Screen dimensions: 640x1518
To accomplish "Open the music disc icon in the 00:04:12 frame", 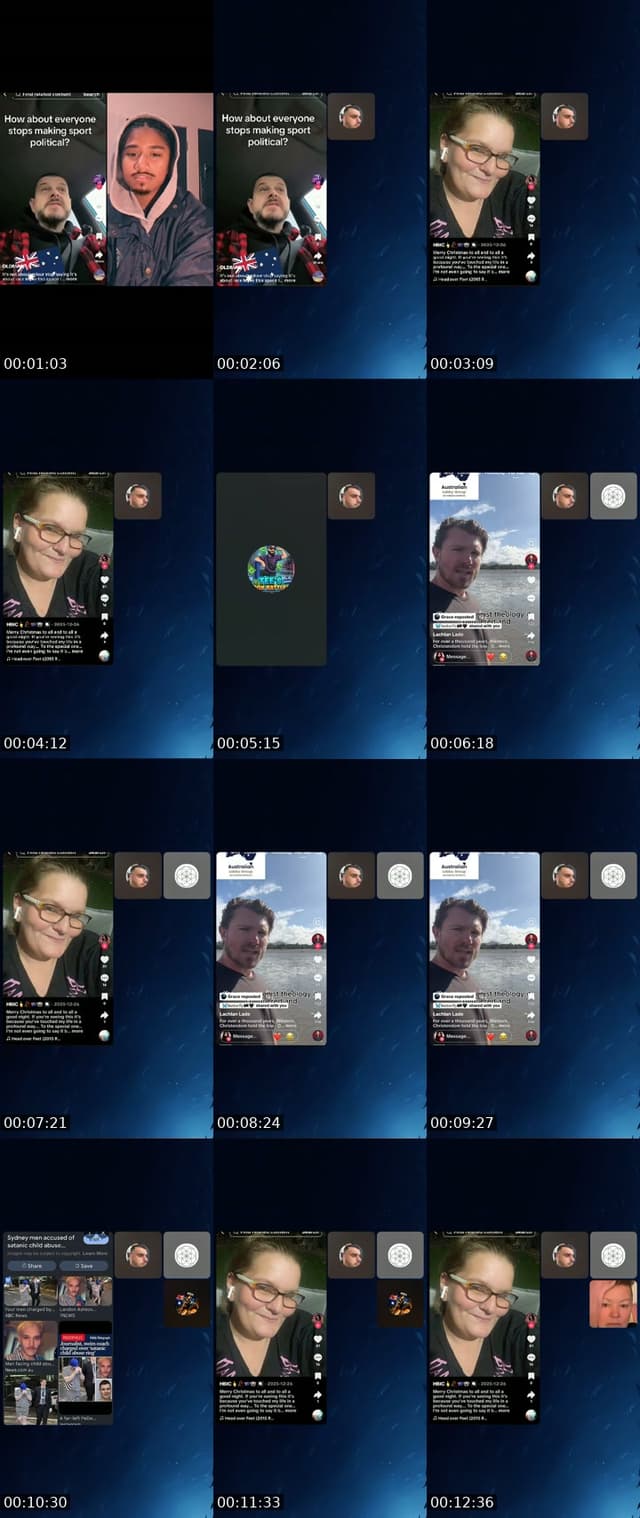I will point(104,657).
